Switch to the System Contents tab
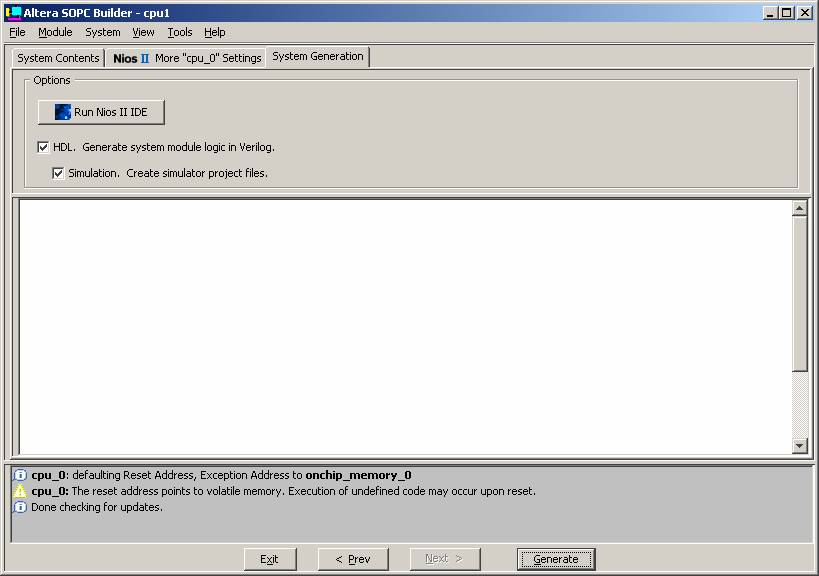 [58, 58]
